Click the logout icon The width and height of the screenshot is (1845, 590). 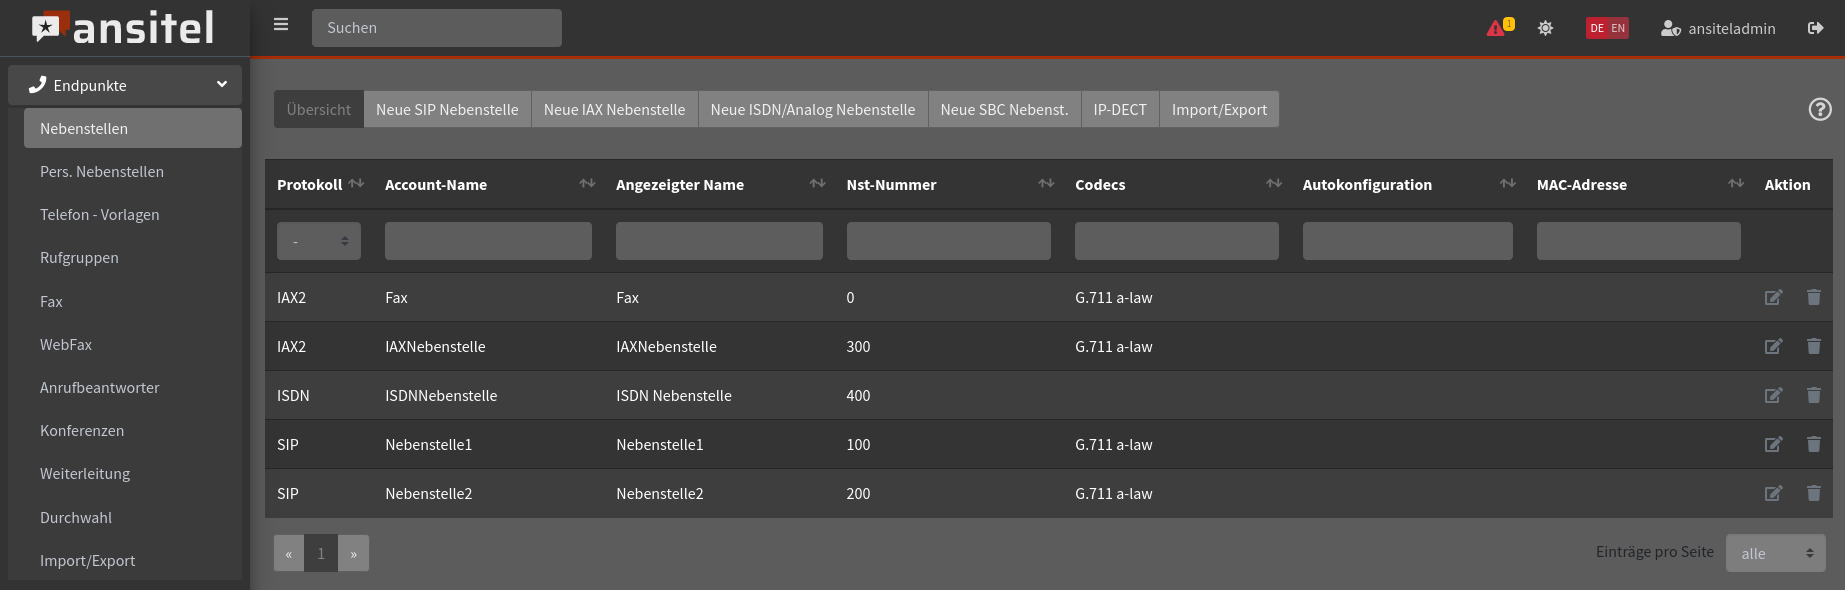pos(1815,28)
